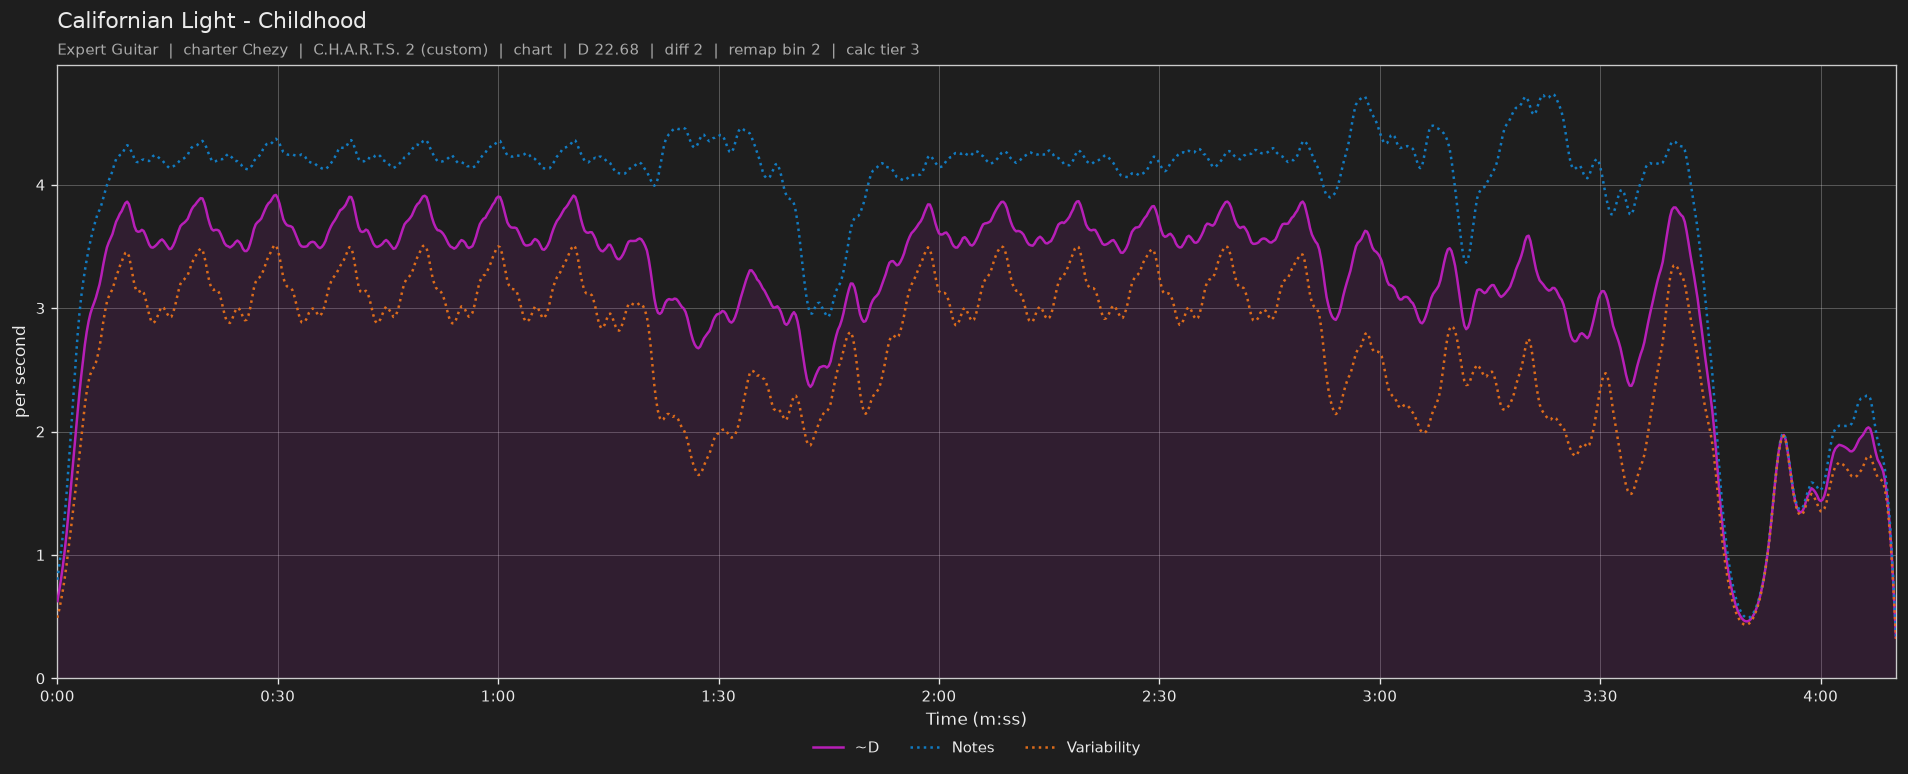Image resolution: width=1908 pixels, height=774 pixels.
Task: Click the '2:00' x-axis tick label
Action: (x=939, y=696)
